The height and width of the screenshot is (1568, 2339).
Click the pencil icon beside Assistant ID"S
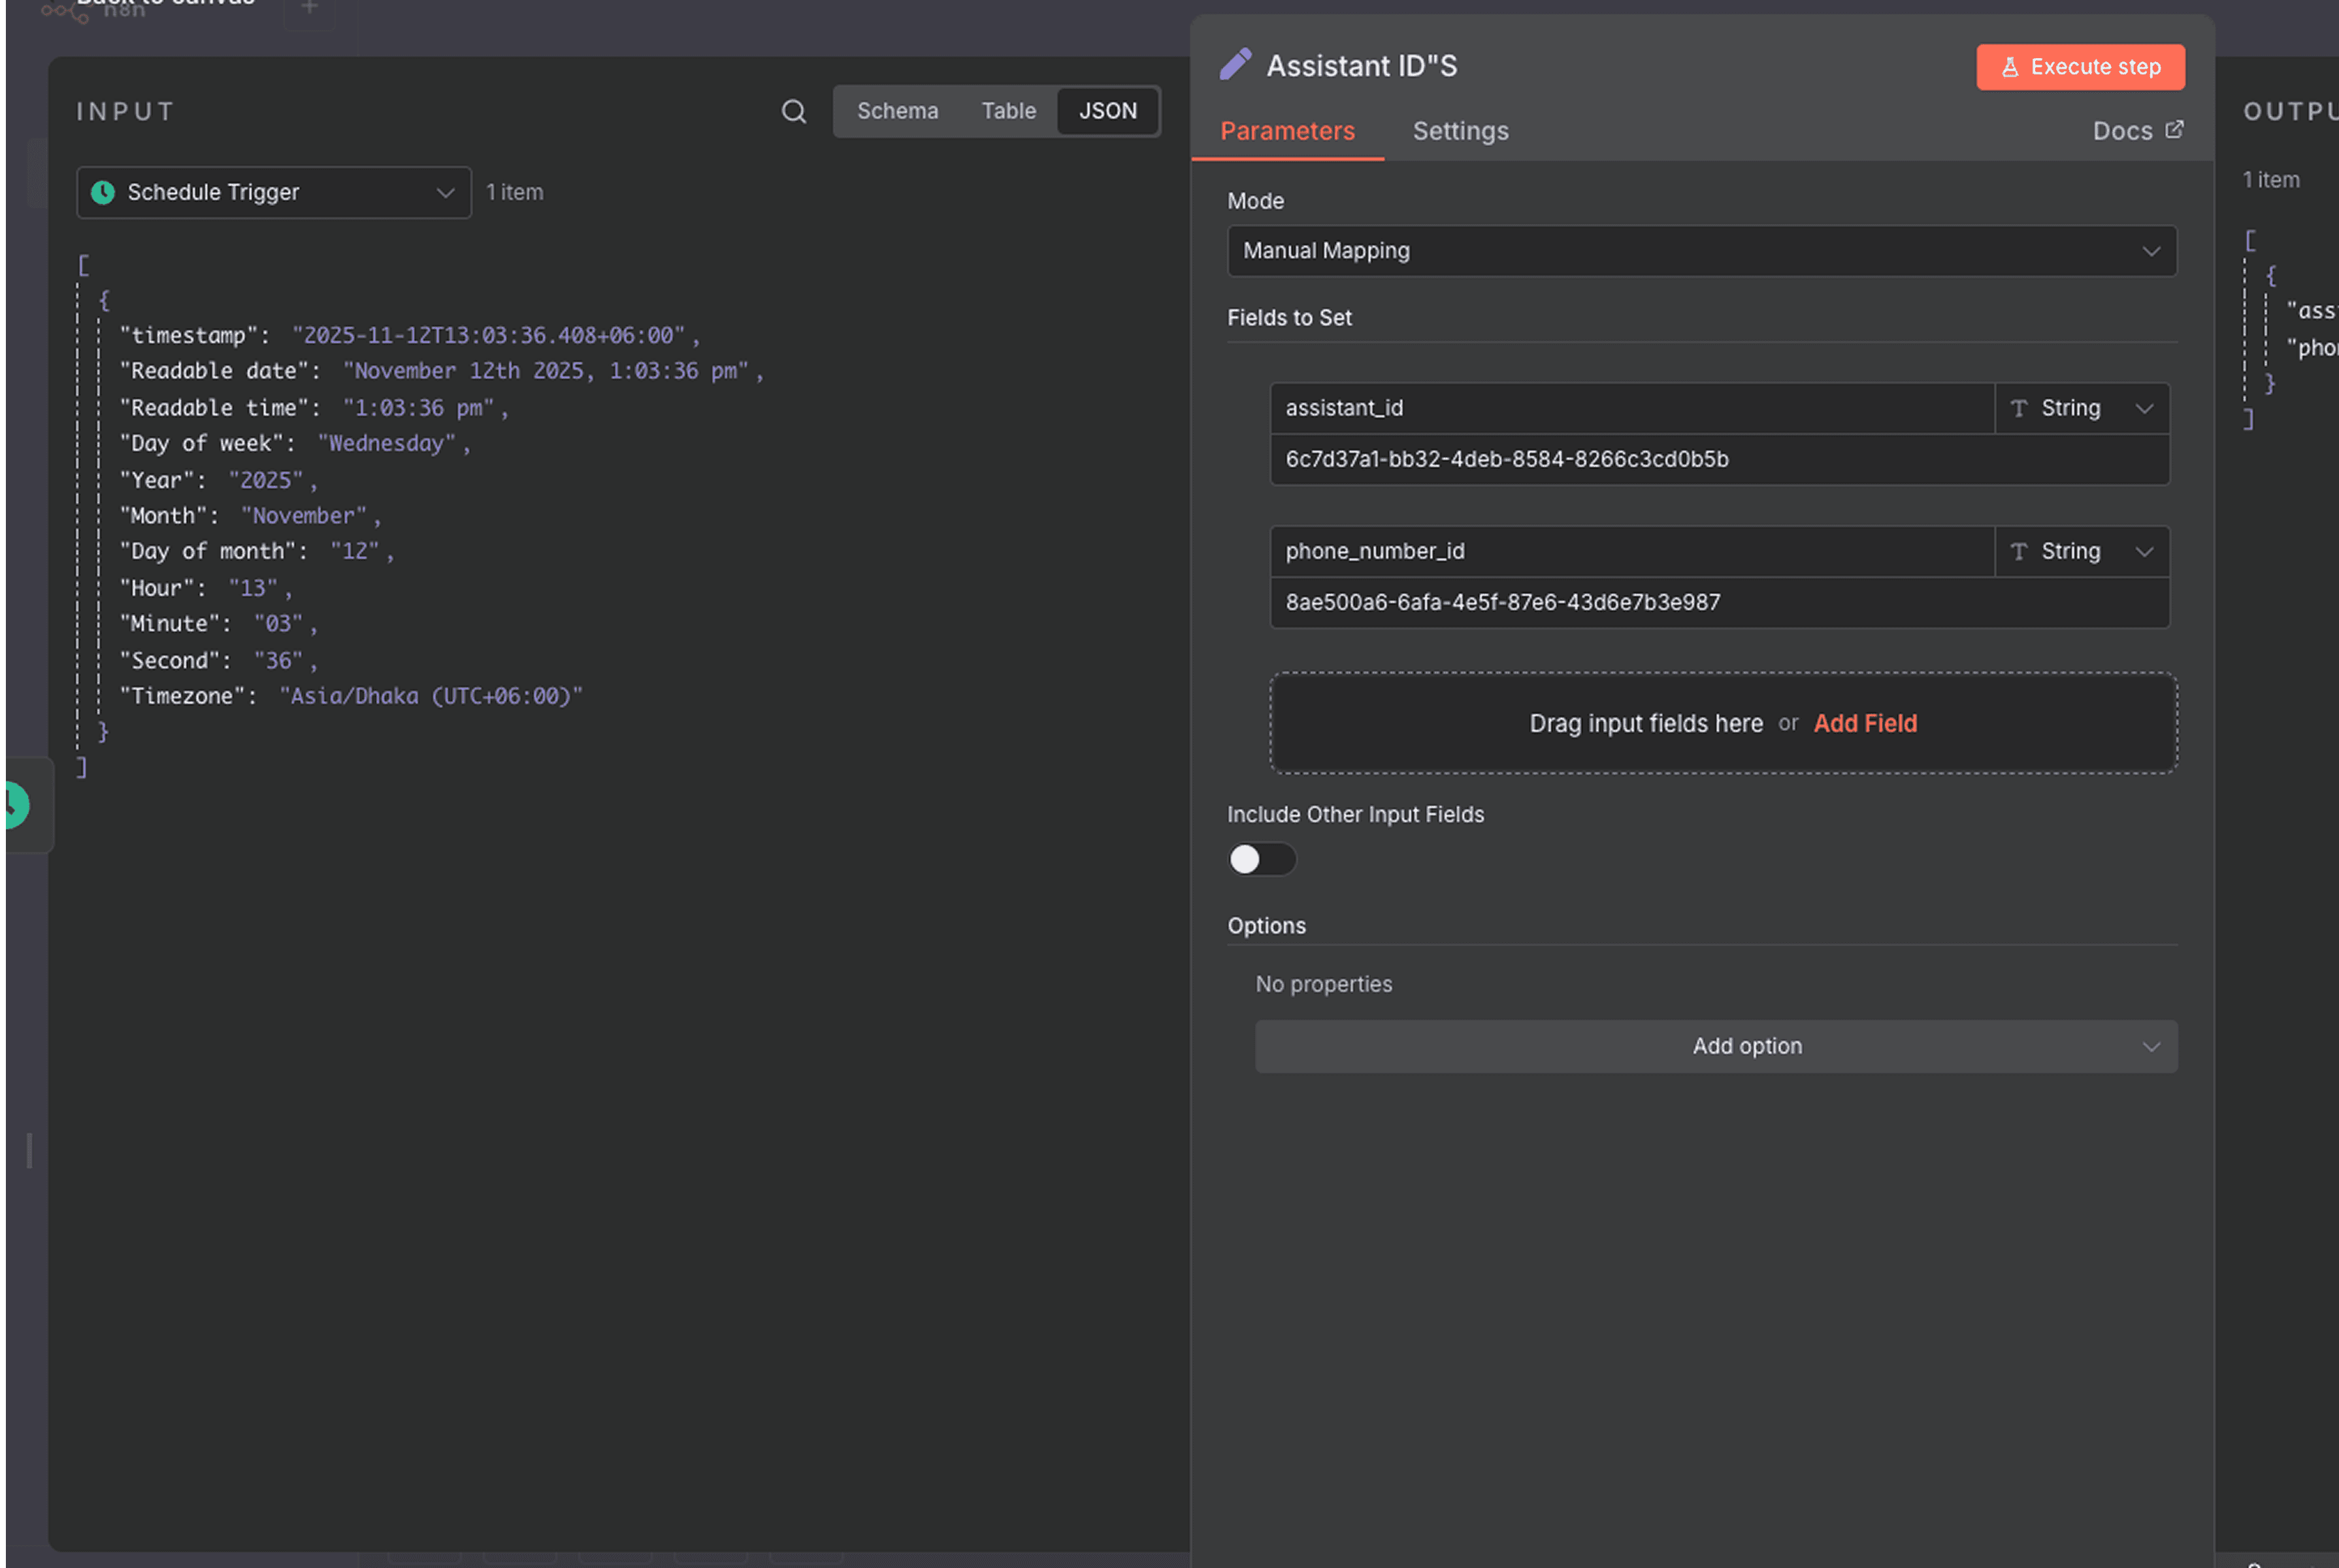(1235, 65)
